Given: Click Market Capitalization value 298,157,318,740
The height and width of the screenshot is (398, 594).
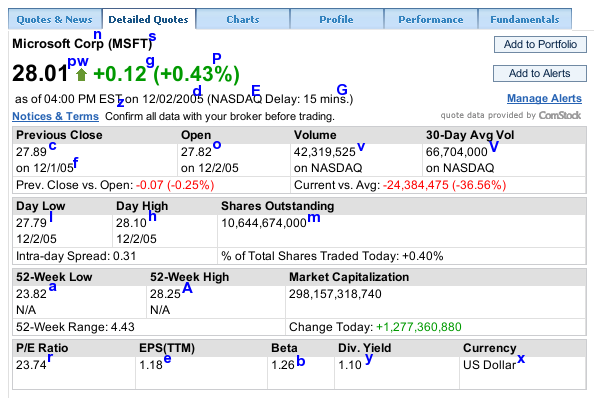Looking at the screenshot, I should [x=335, y=294].
